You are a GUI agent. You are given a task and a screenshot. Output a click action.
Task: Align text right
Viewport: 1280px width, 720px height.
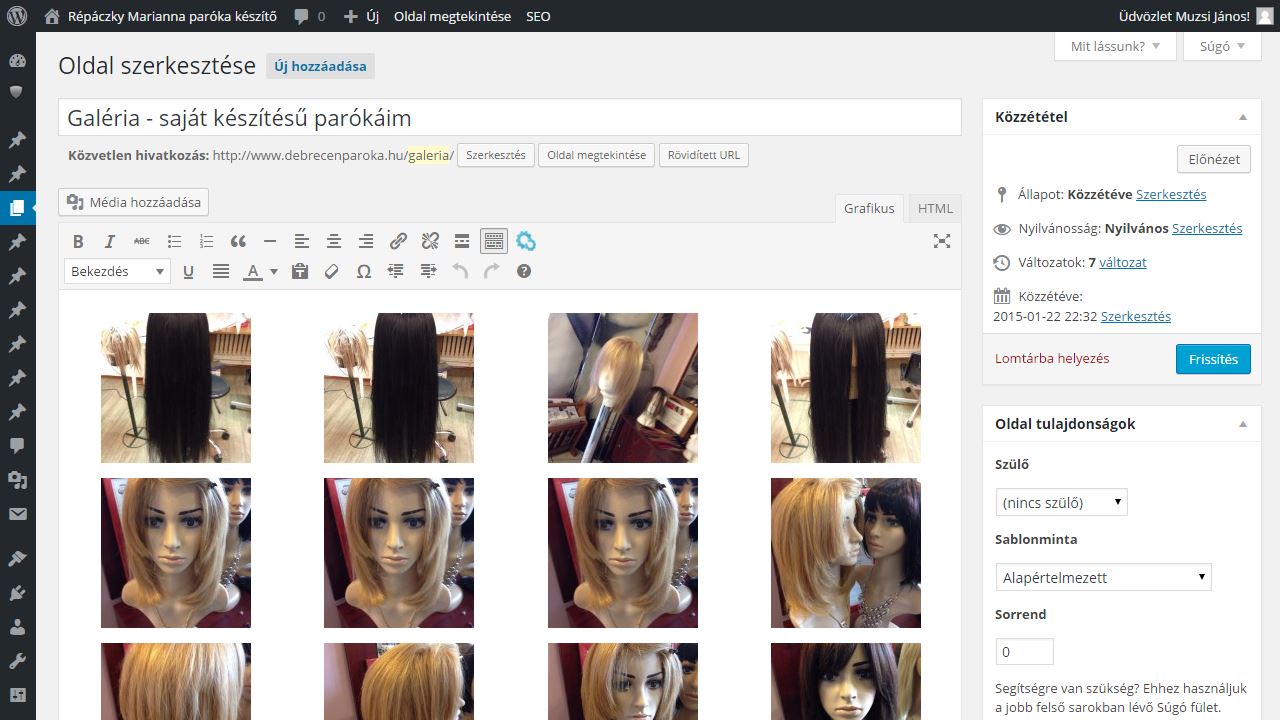[366, 241]
